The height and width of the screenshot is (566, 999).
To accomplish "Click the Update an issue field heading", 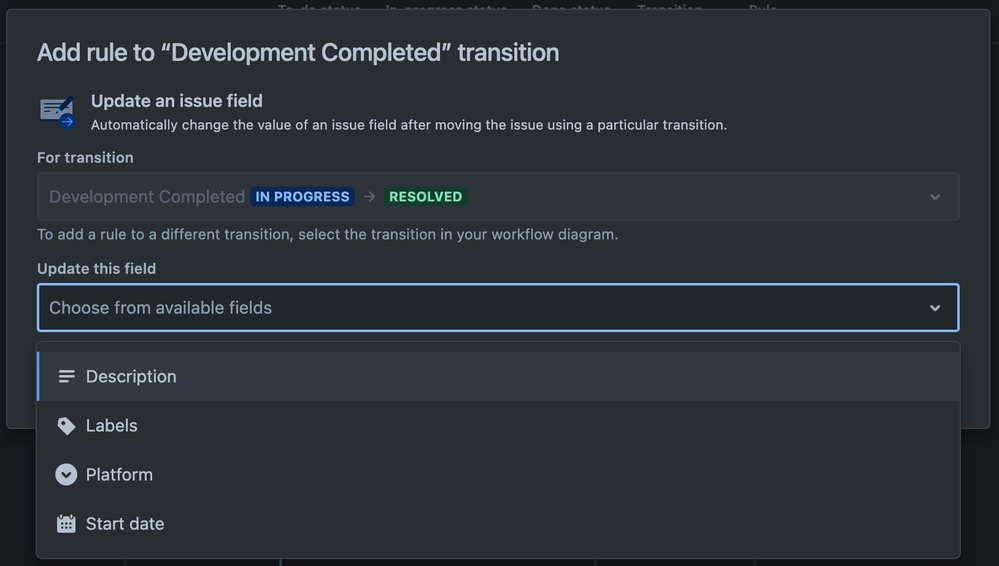I will click(x=176, y=101).
